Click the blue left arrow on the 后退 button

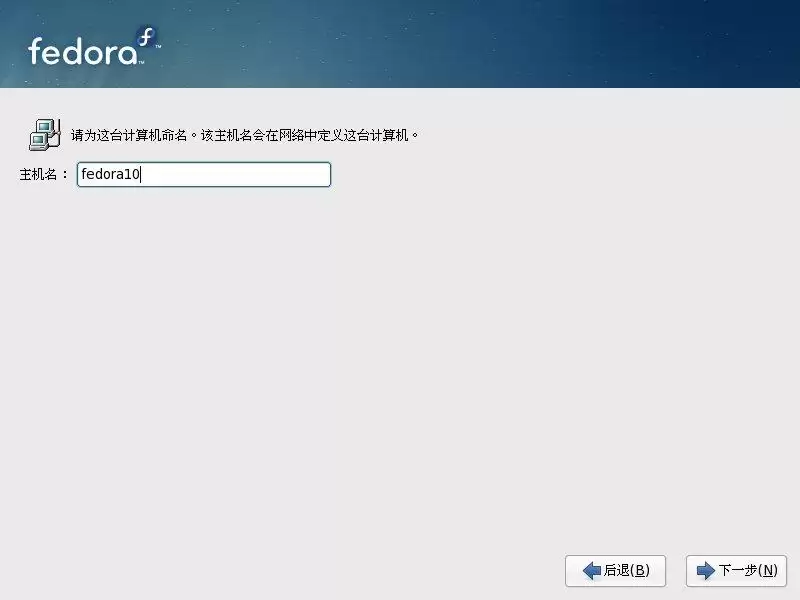click(x=591, y=571)
